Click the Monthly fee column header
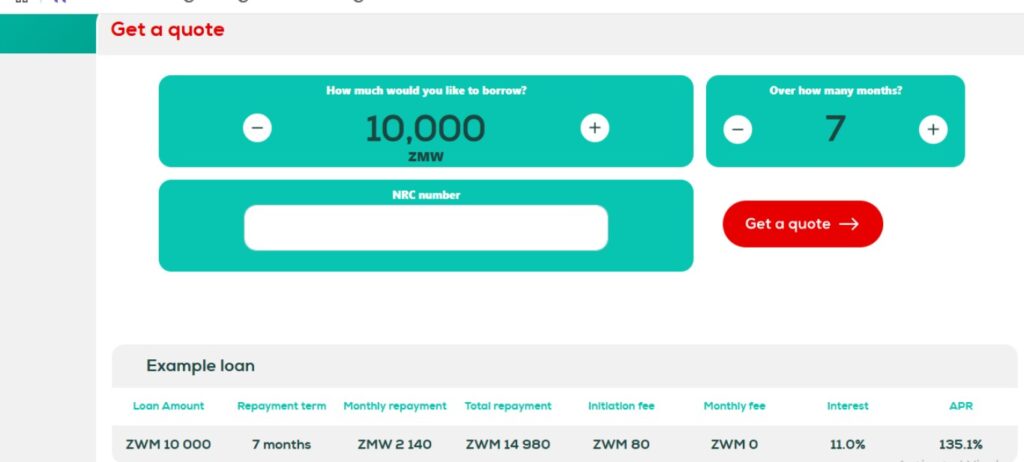This screenshot has height=462, width=1024. click(735, 406)
